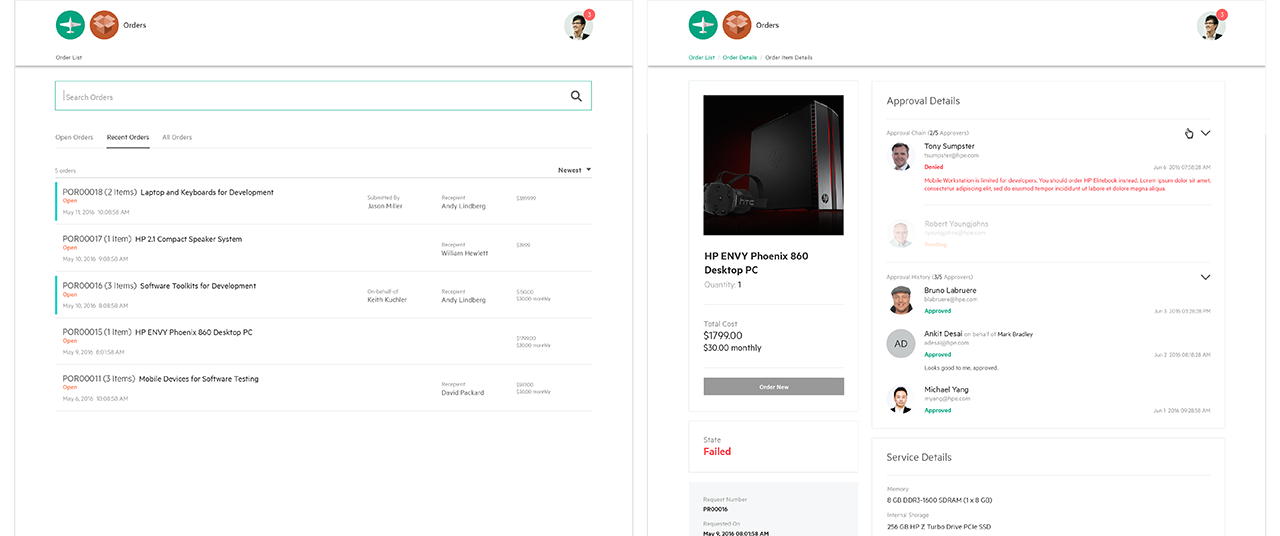The image size is (1280, 536).
Task: Click the red Denied status under Tony Sumpster
Action: (934, 167)
